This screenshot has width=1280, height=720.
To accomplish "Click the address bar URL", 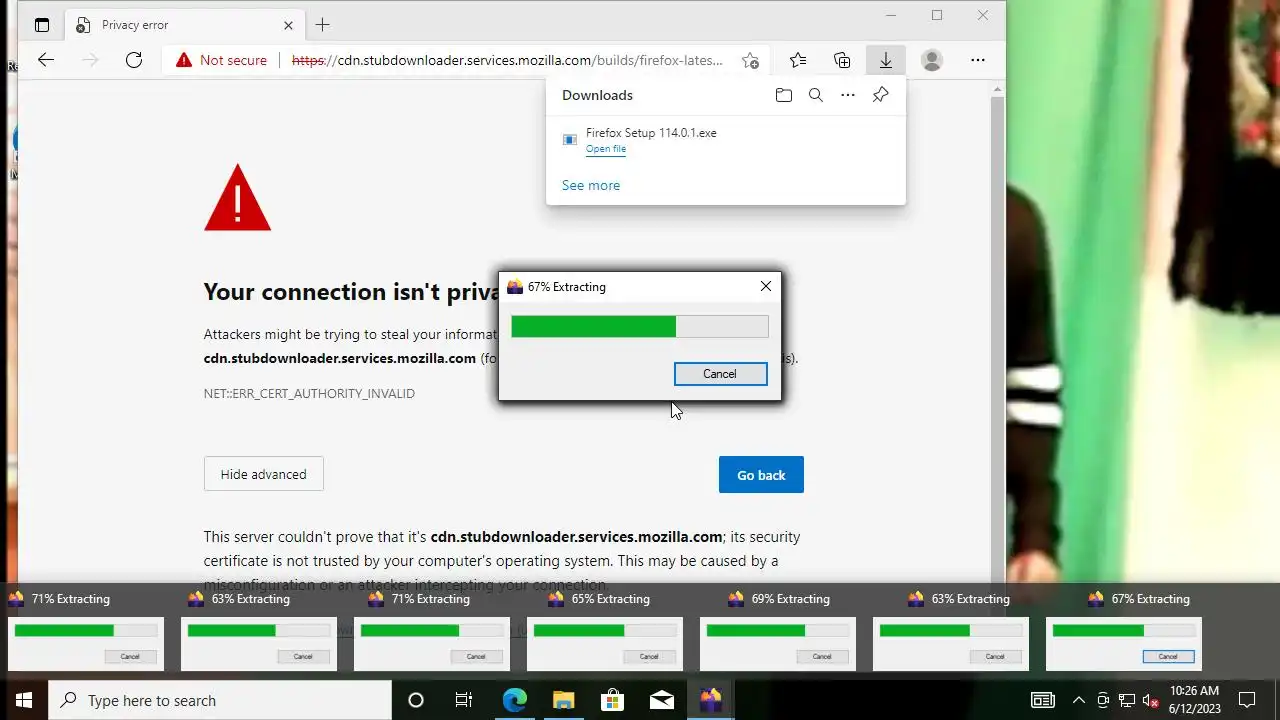I will 507,60.
